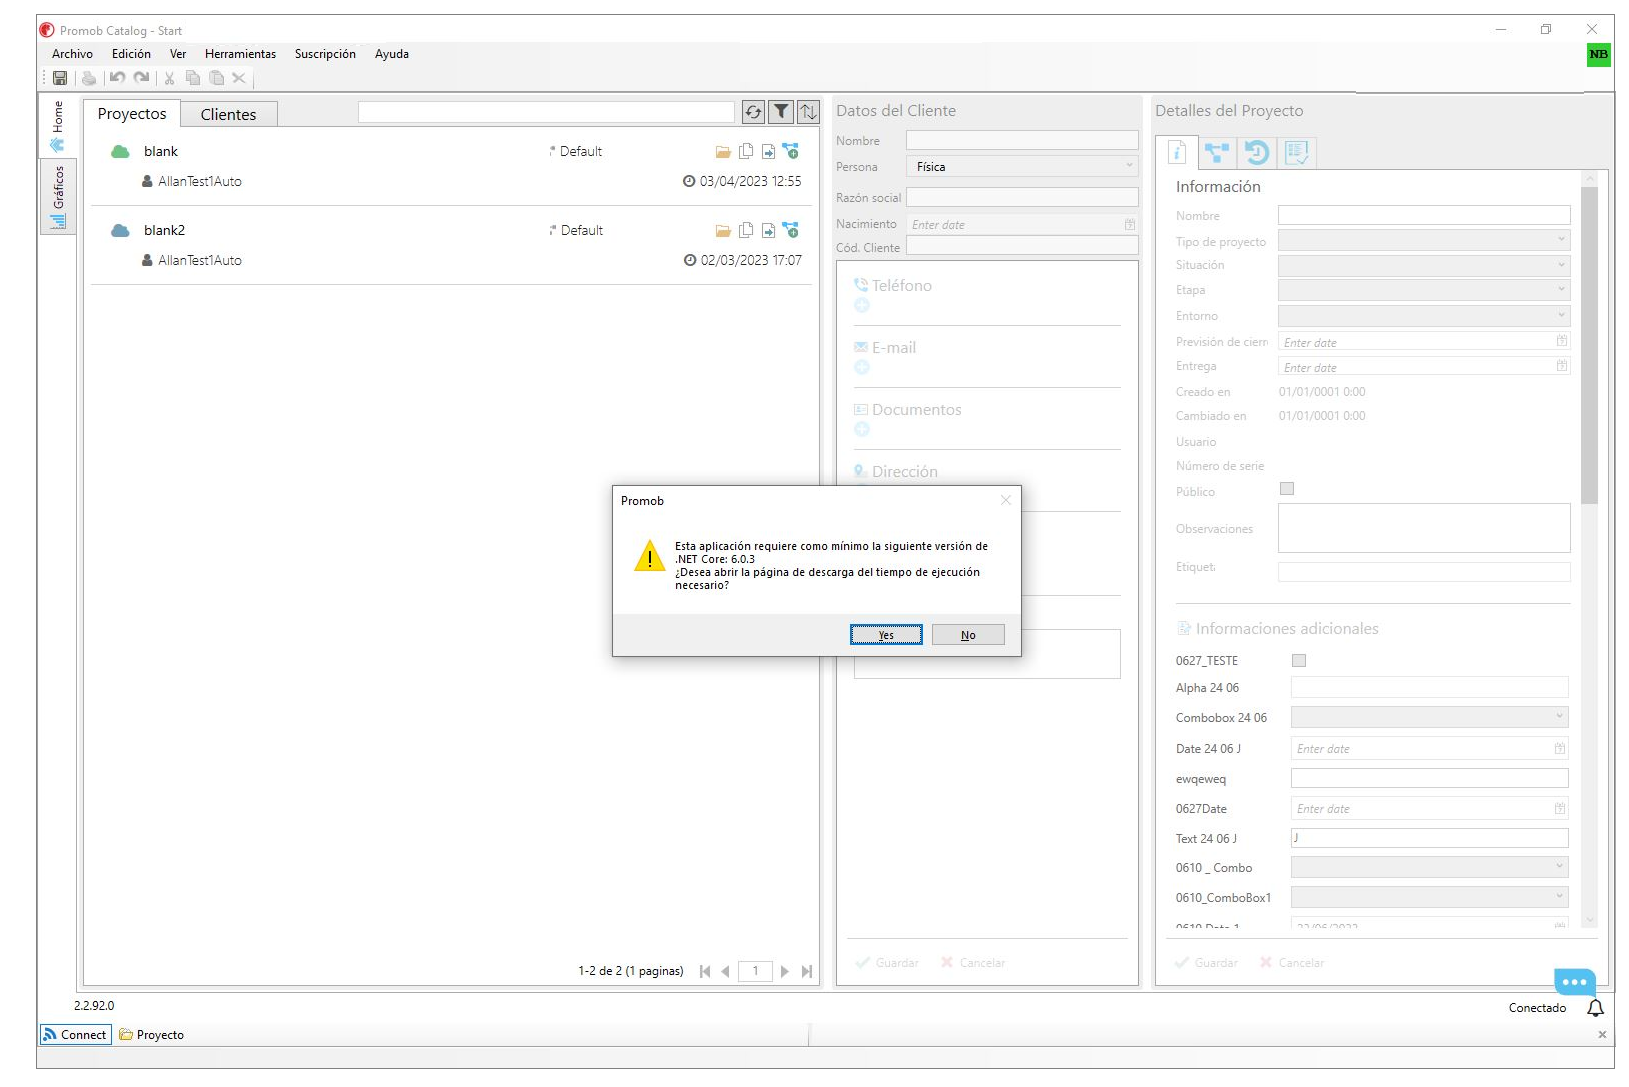The image size is (1629, 1087).
Task: Click the Save icon in the toolbar
Action: tap(60, 78)
